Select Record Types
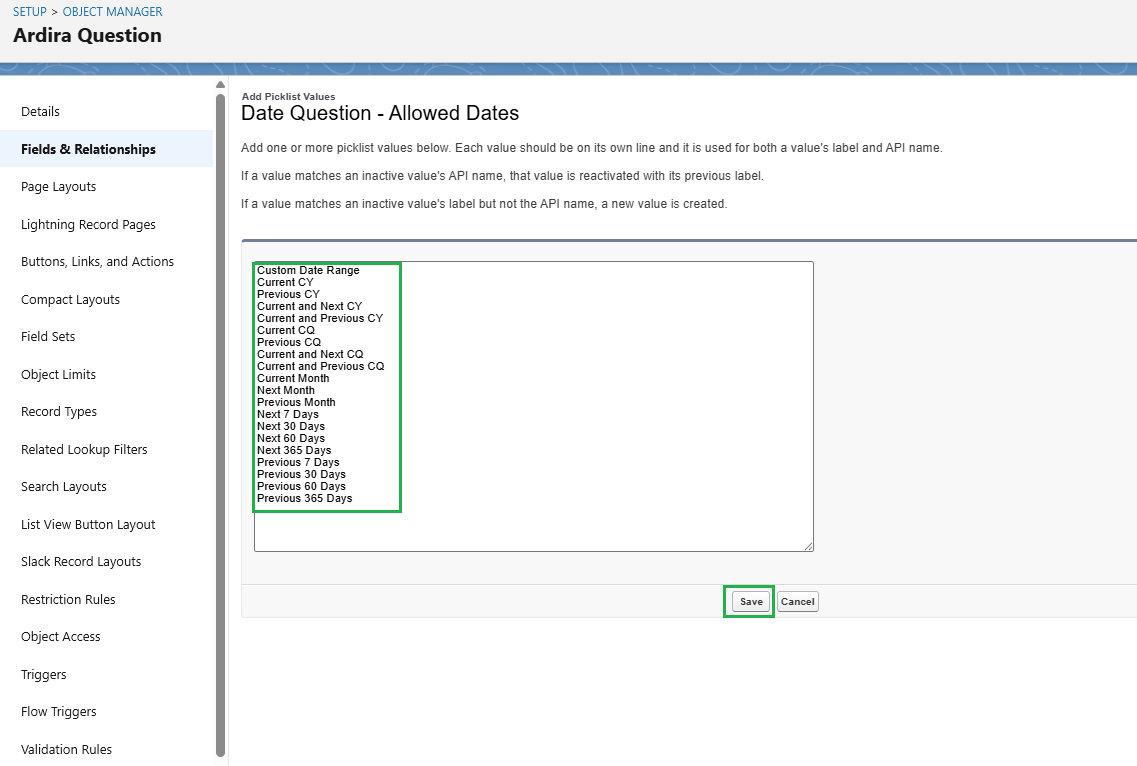Screen dimensions: 1137x766 coord(58,411)
